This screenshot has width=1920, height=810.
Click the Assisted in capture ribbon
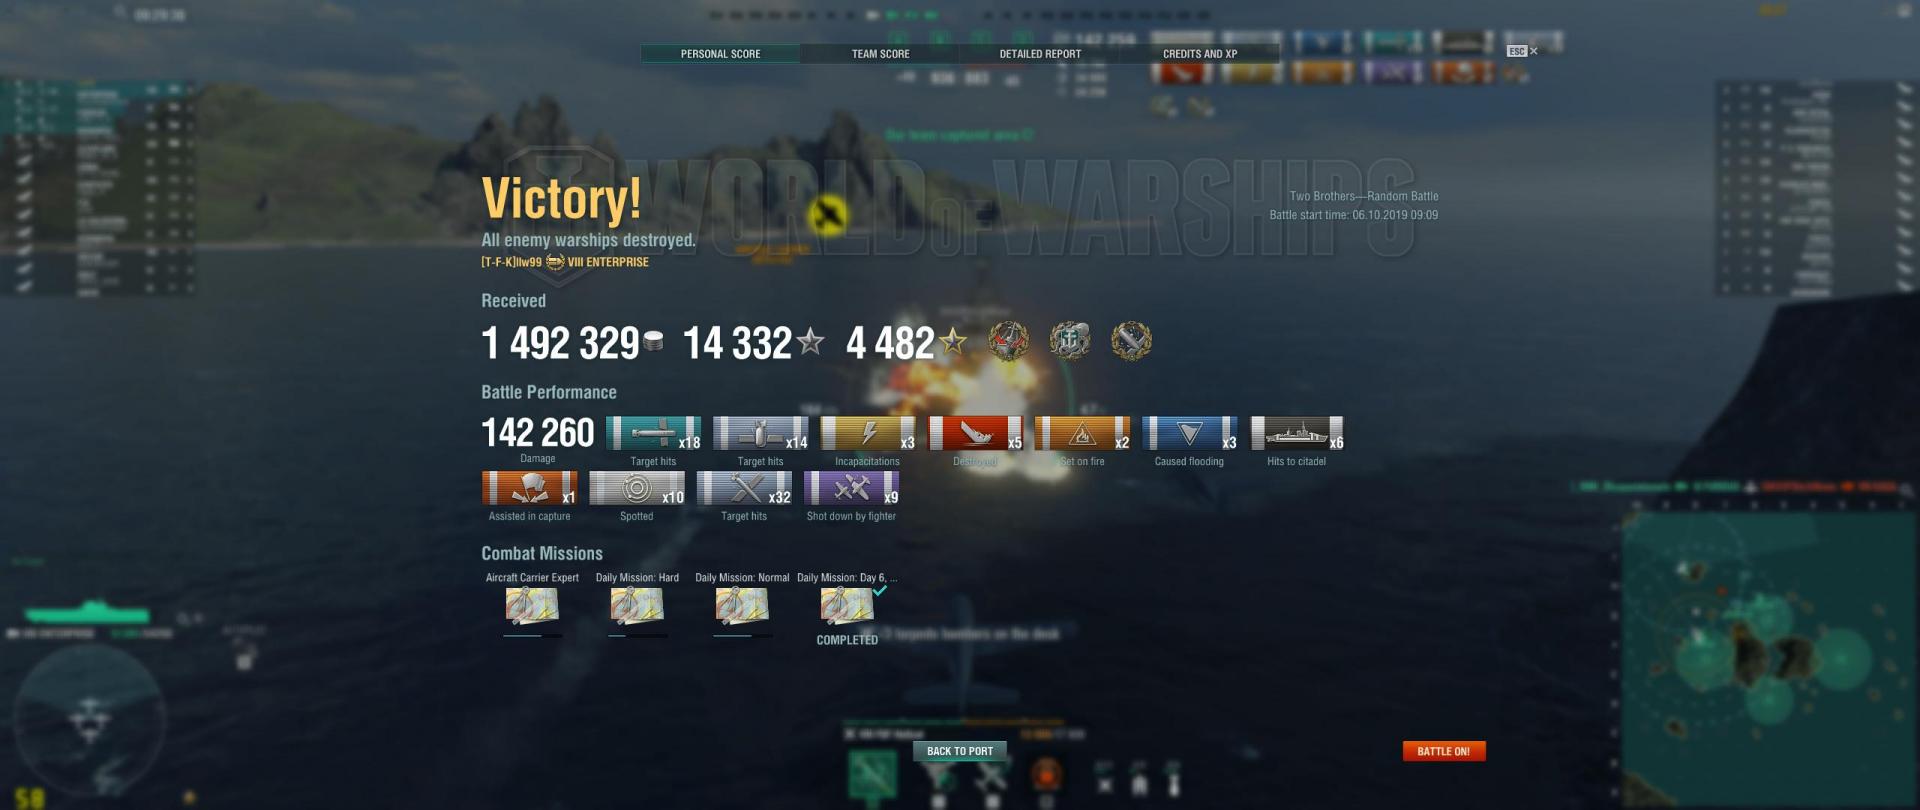click(x=530, y=488)
